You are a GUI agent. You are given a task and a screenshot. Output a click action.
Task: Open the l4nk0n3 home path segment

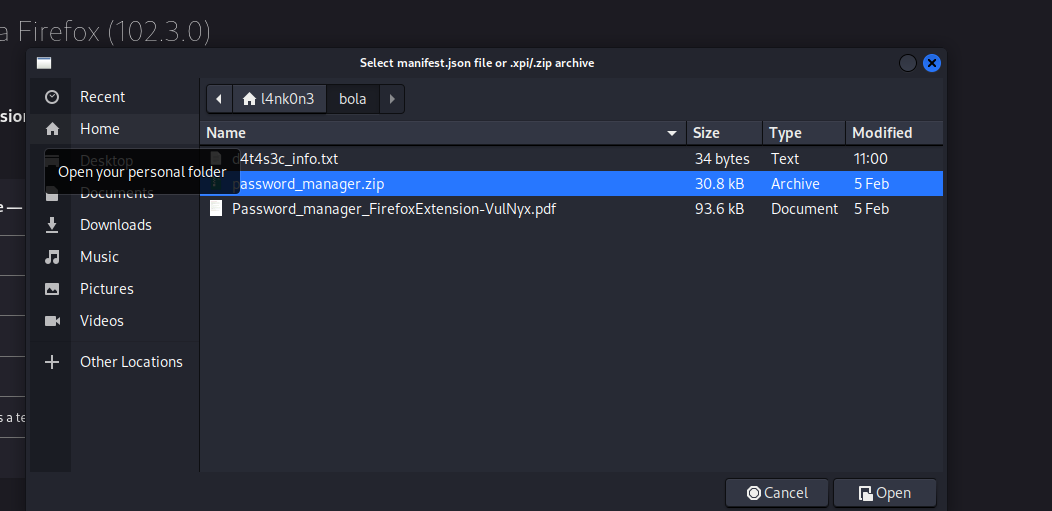coord(279,99)
